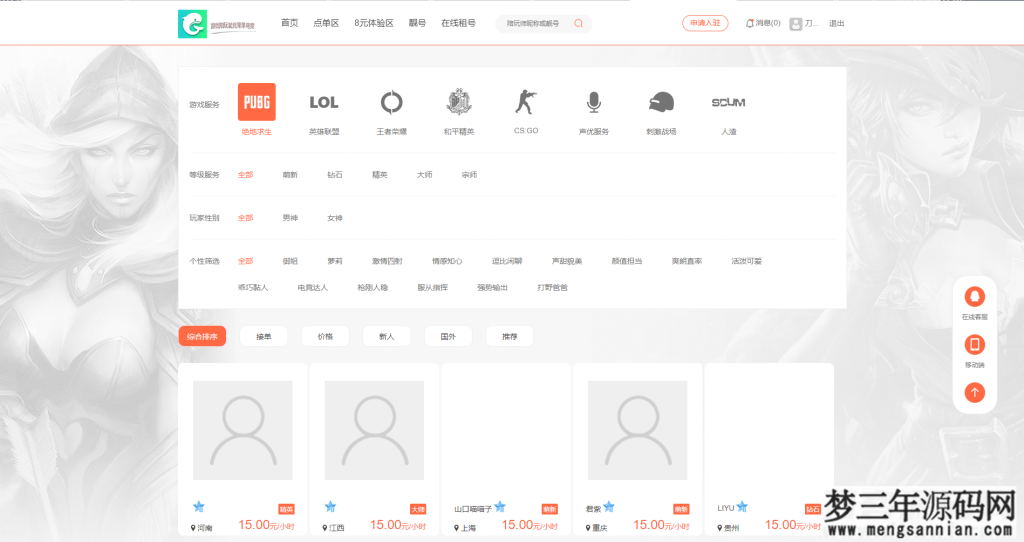This screenshot has width=1024, height=542.
Task: Filter personality by 打野爸爸
Action: (552, 287)
